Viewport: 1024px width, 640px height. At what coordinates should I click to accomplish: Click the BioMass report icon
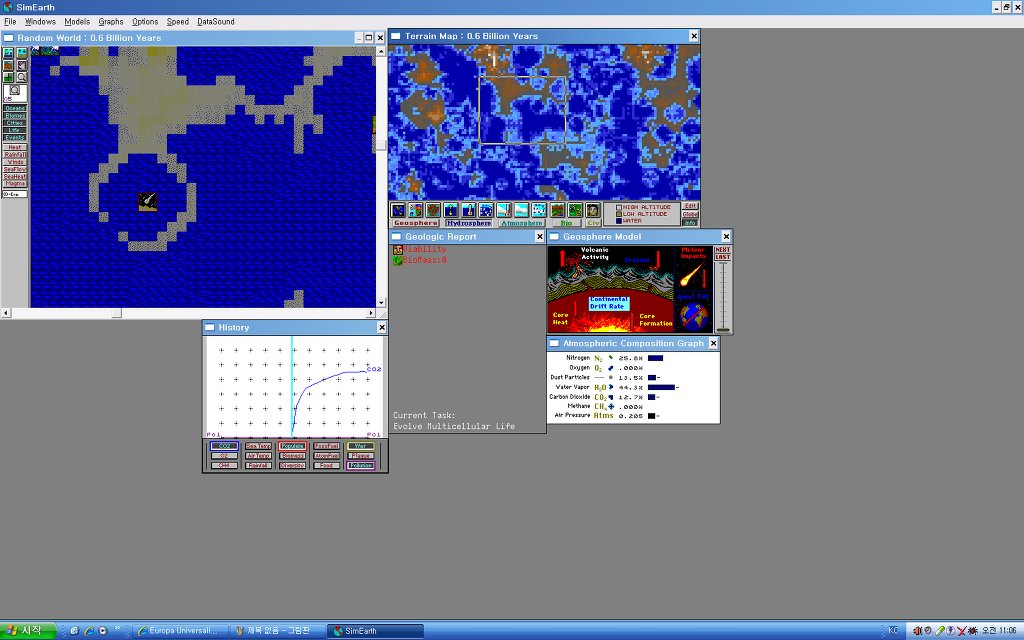397,260
